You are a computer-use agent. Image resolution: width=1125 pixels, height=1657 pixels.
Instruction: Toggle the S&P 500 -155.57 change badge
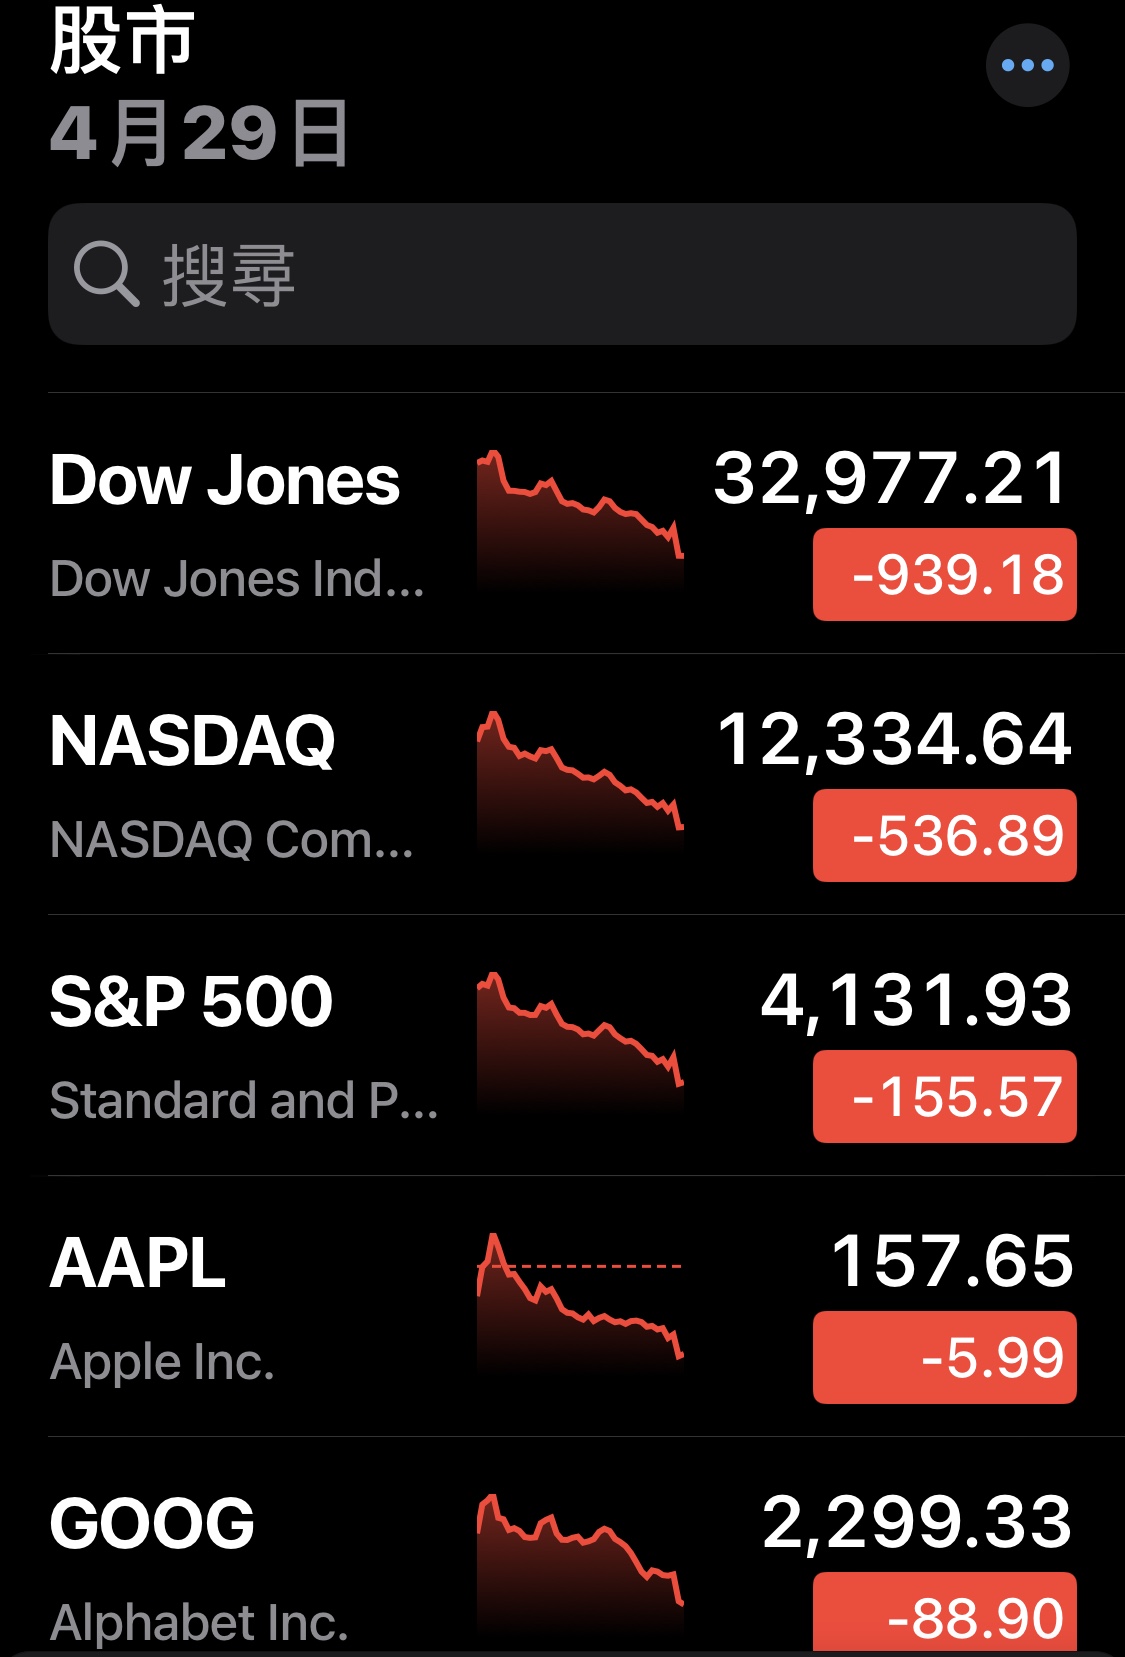tap(945, 1097)
